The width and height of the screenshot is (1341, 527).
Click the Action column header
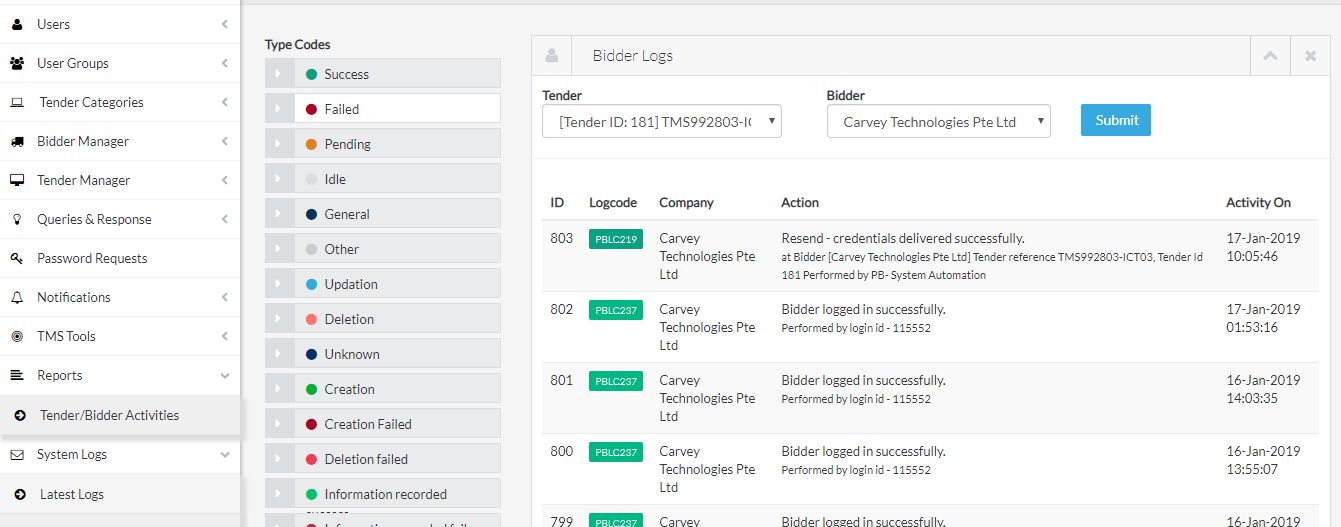click(800, 202)
